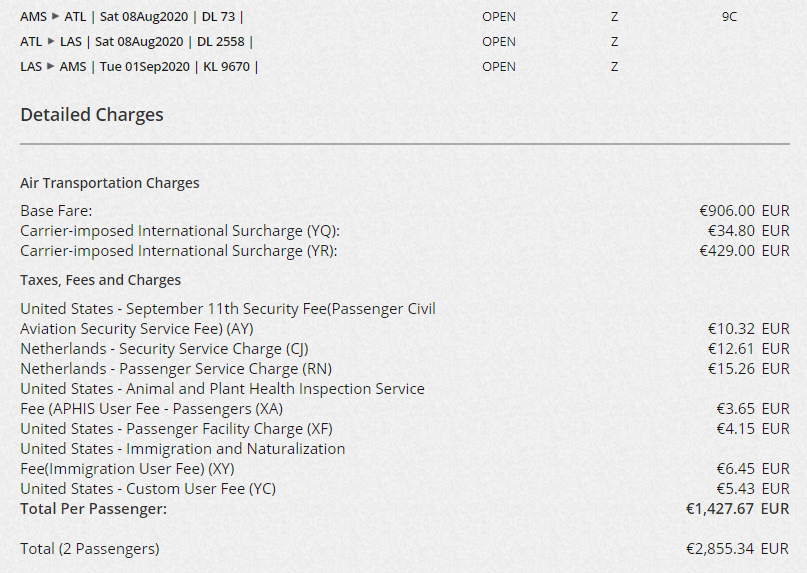
Task: Click OPEN status for the LAS to AMS flight
Action: point(499,67)
